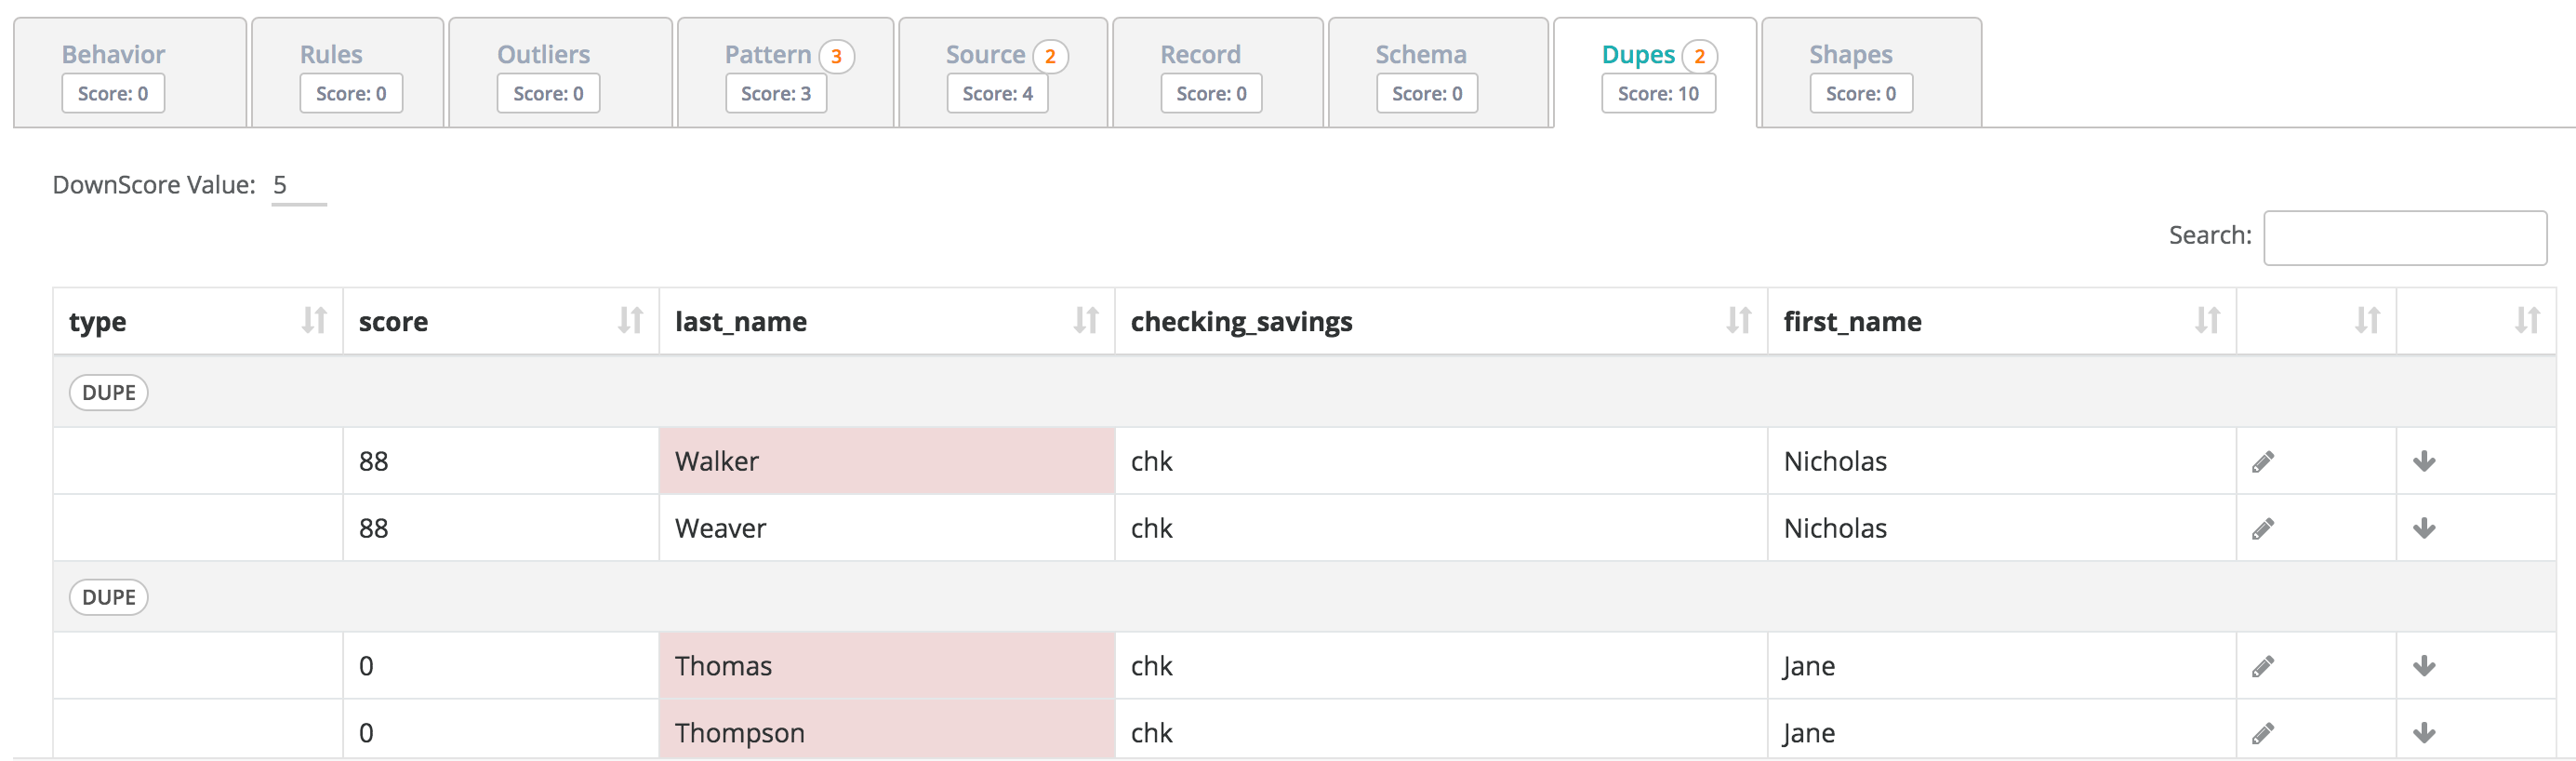
Task: Downscore the Thompson row with arrow icon
Action: [2424, 733]
